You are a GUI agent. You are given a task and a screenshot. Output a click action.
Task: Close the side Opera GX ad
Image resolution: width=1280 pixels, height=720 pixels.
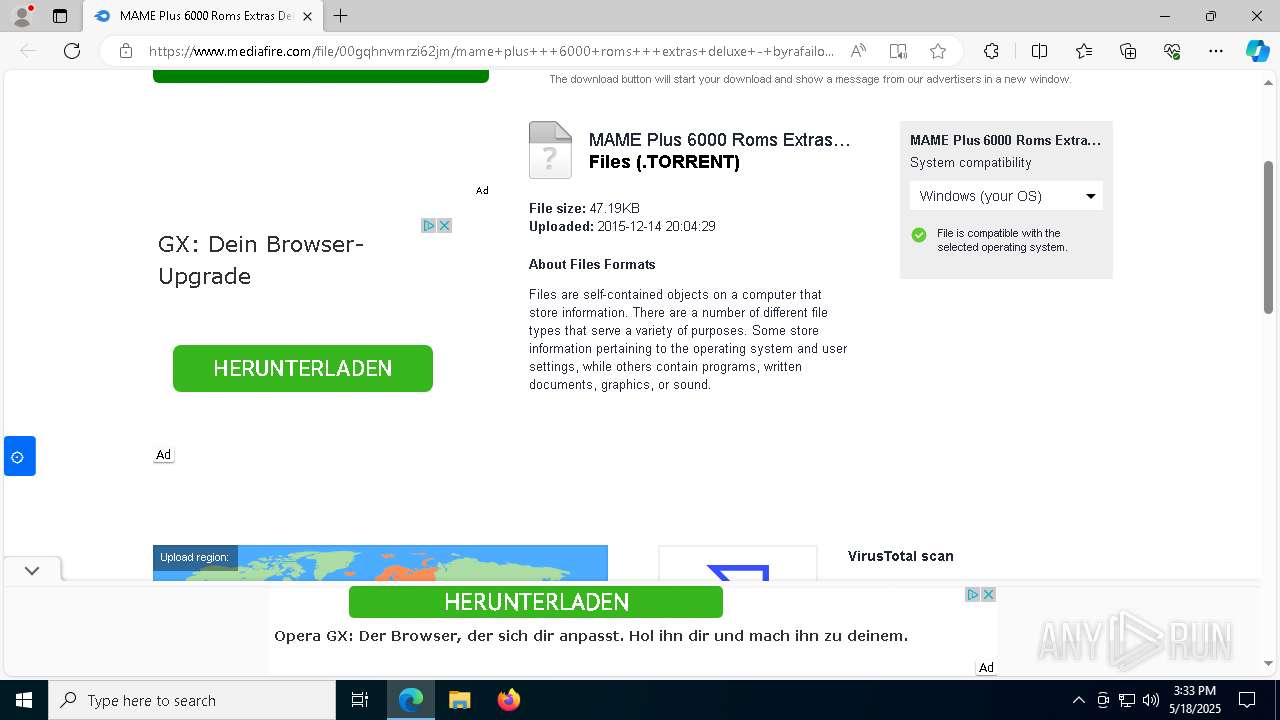(x=444, y=225)
